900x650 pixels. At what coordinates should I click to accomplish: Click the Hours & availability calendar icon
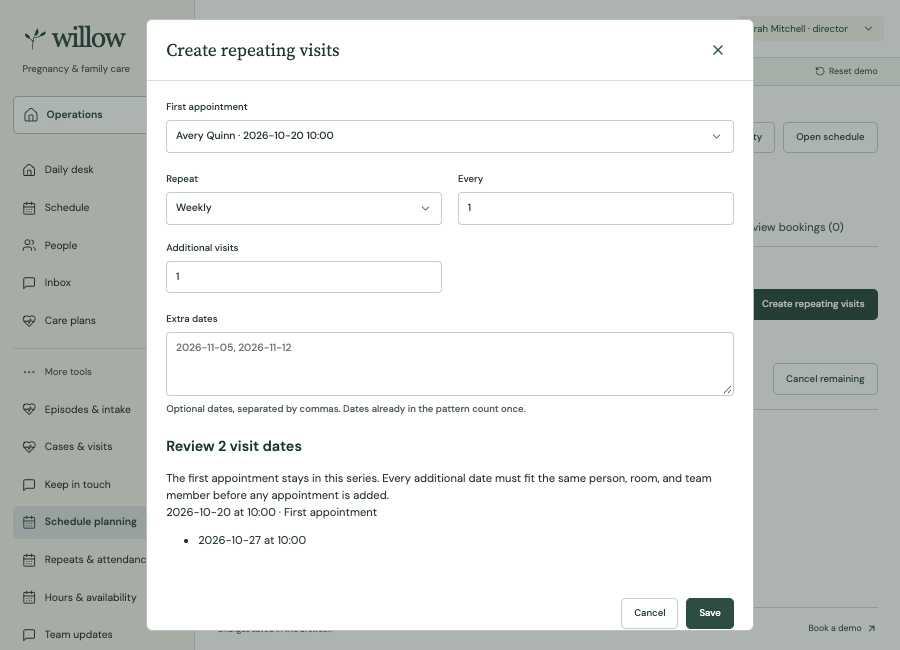(29, 598)
